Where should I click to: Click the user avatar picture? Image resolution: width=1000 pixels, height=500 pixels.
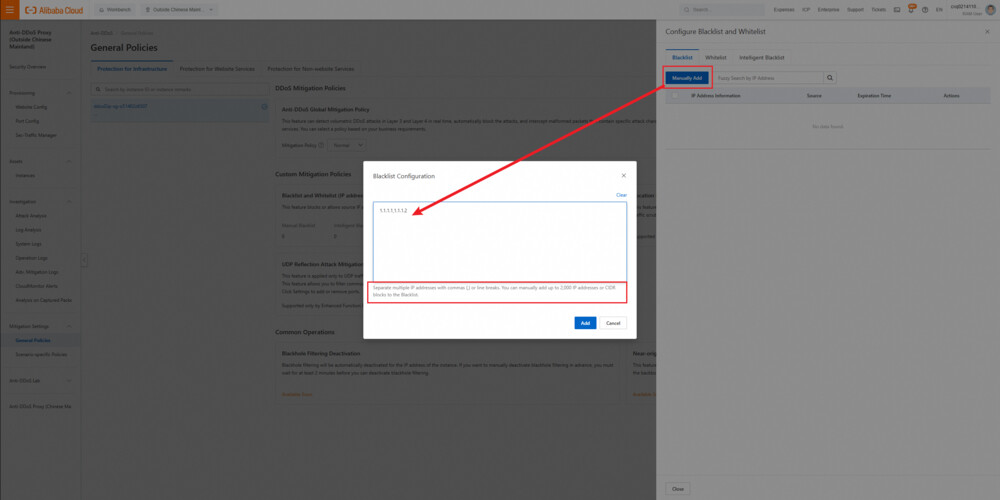pos(990,10)
